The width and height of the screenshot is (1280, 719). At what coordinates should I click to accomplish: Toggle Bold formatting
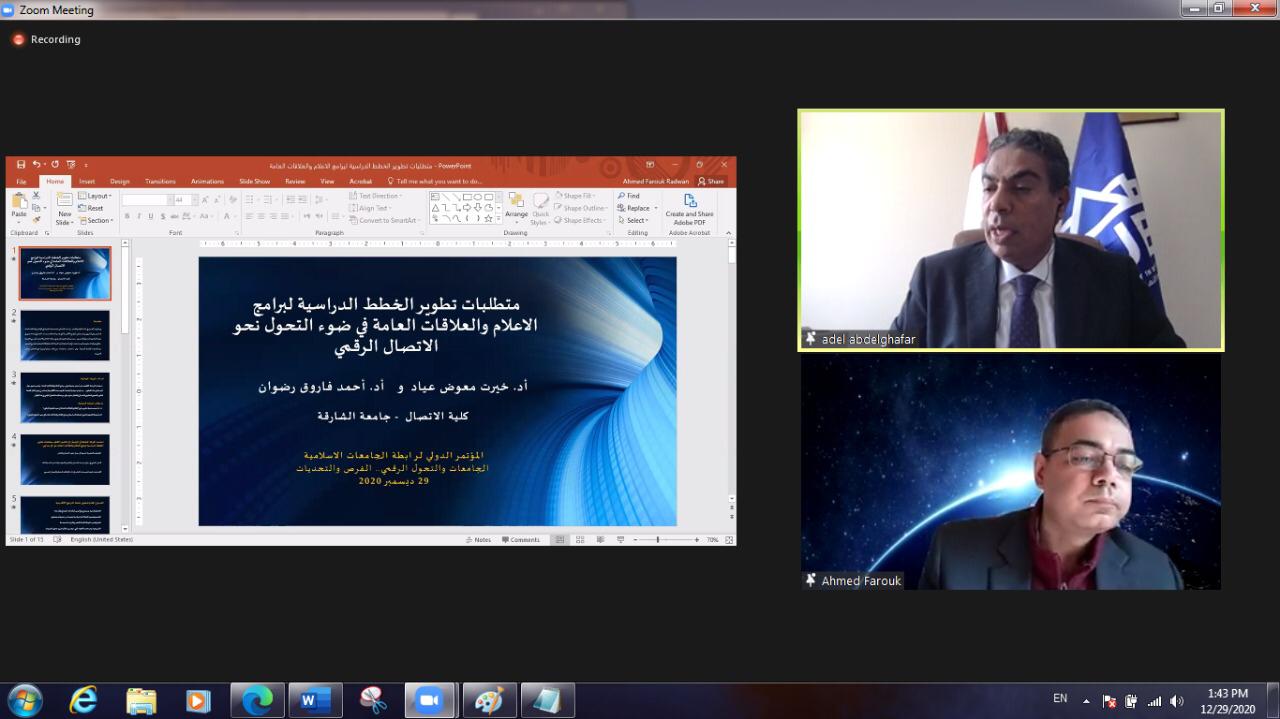click(127, 216)
